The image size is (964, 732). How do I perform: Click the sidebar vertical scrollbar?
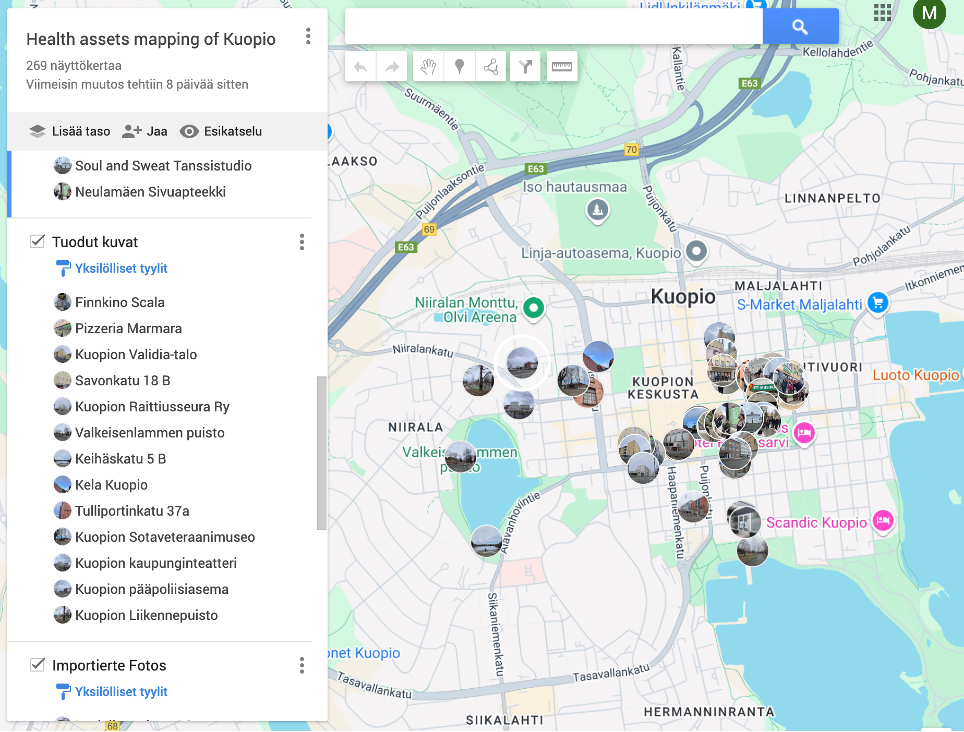click(x=321, y=453)
